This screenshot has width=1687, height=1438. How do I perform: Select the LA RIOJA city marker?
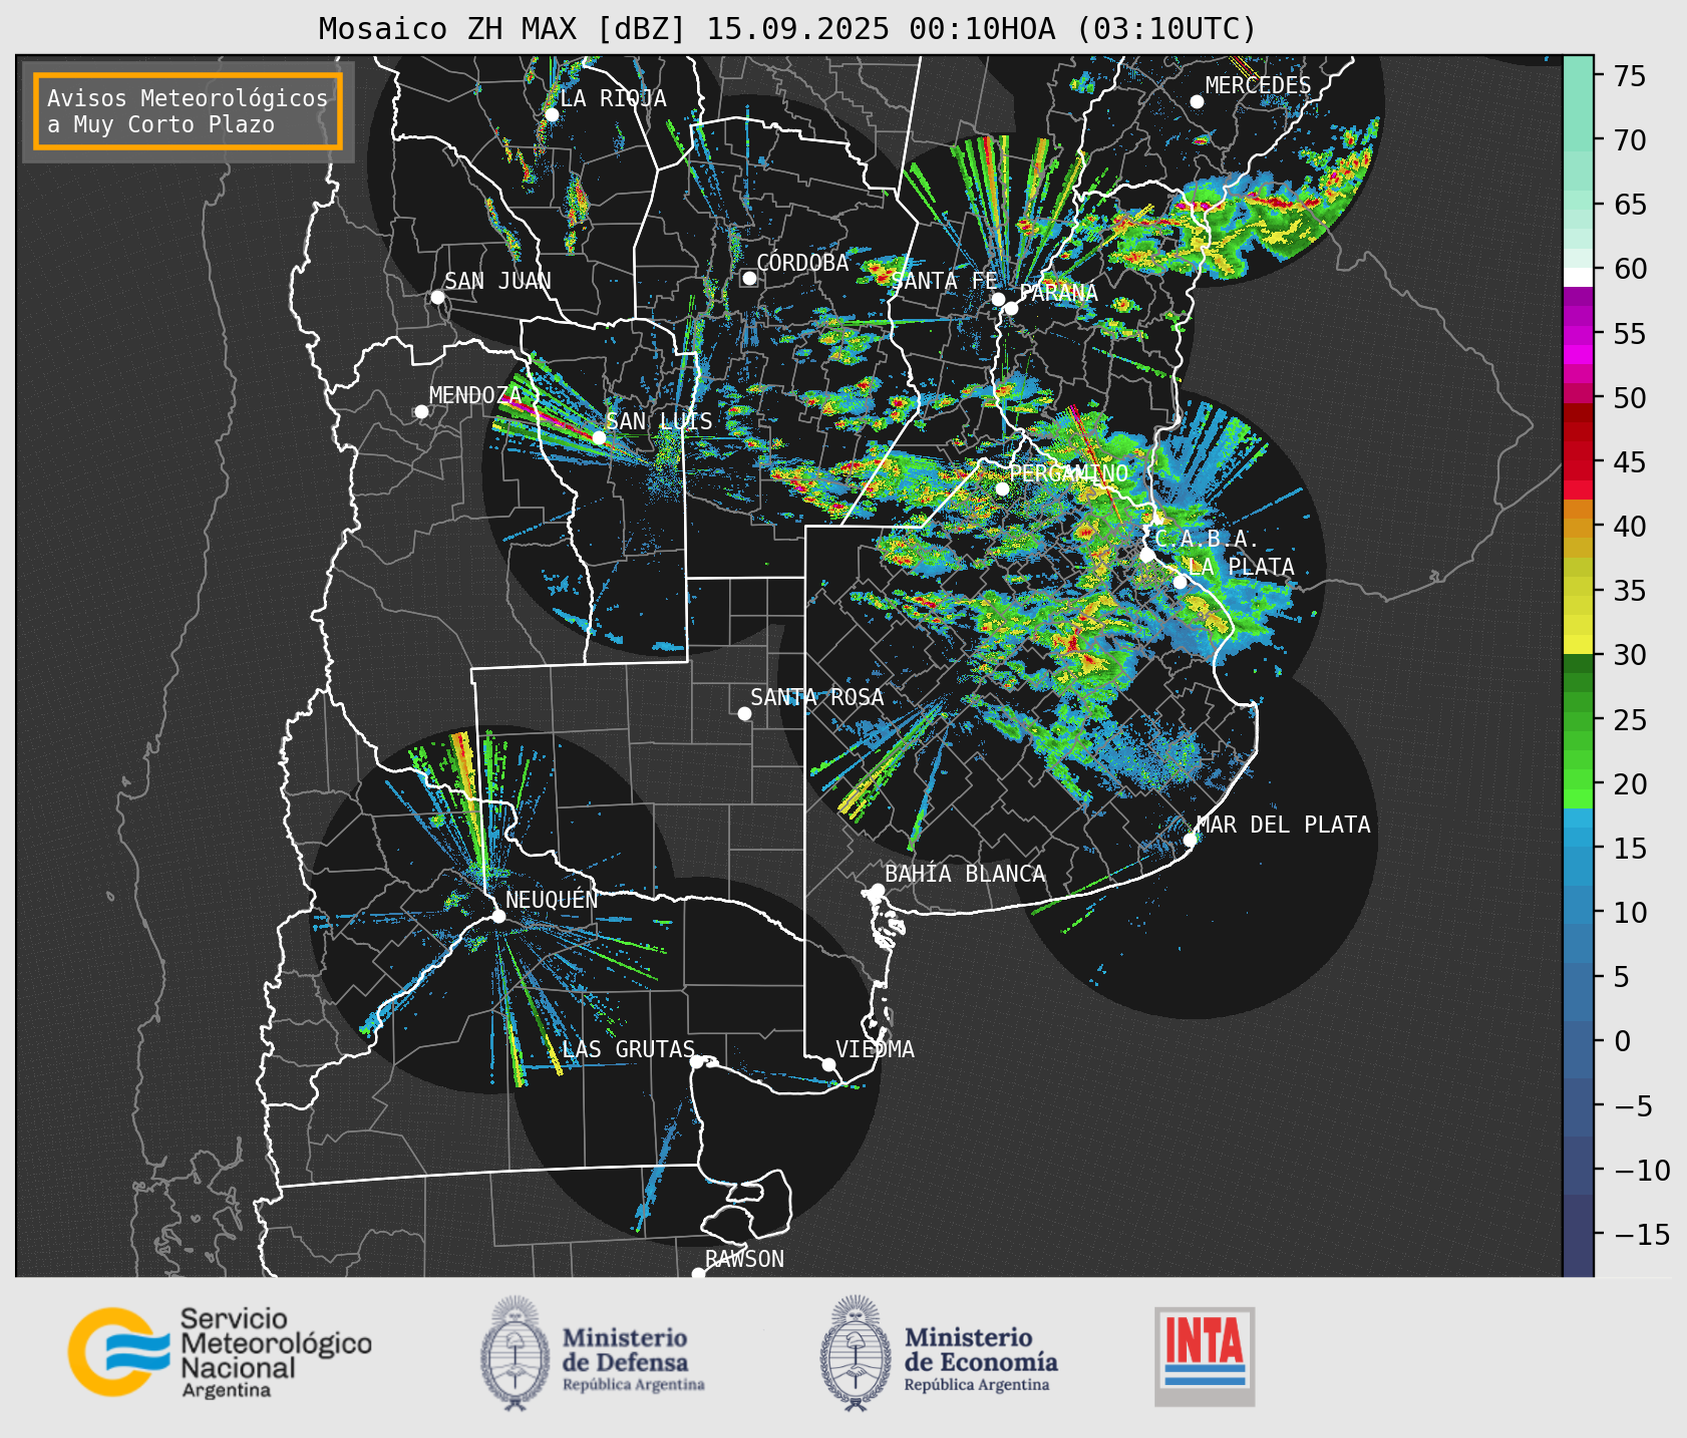pyautogui.click(x=551, y=115)
